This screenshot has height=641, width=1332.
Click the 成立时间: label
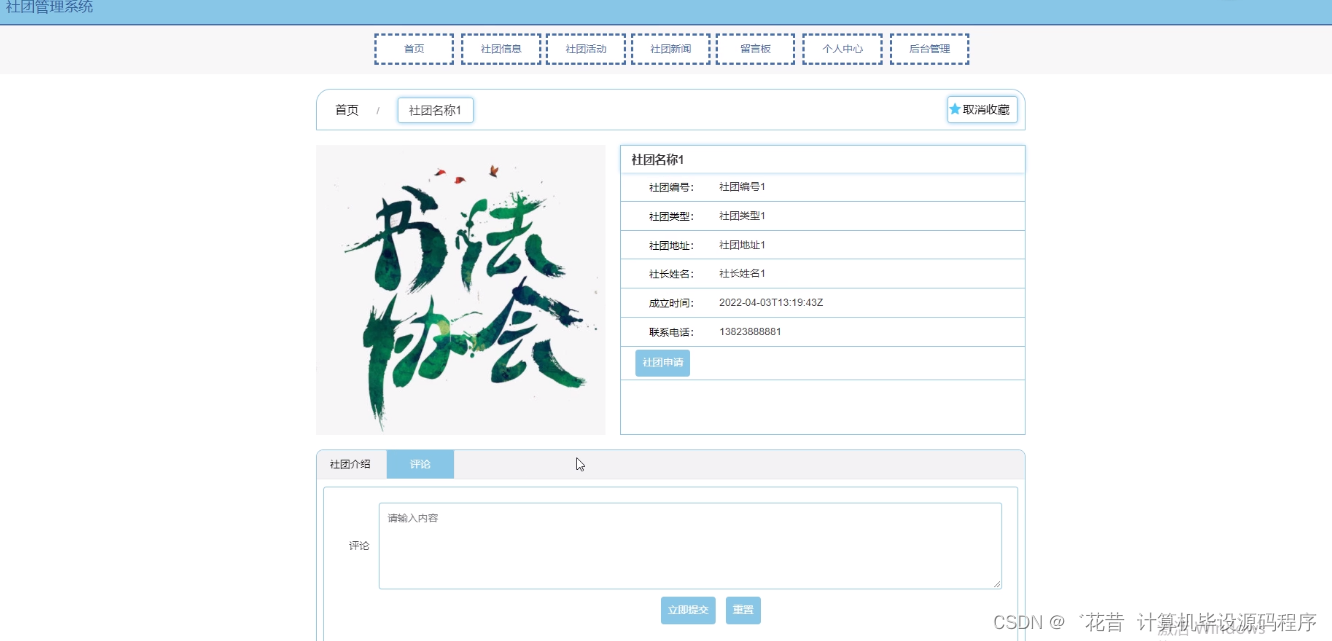[x=671, y=304]
